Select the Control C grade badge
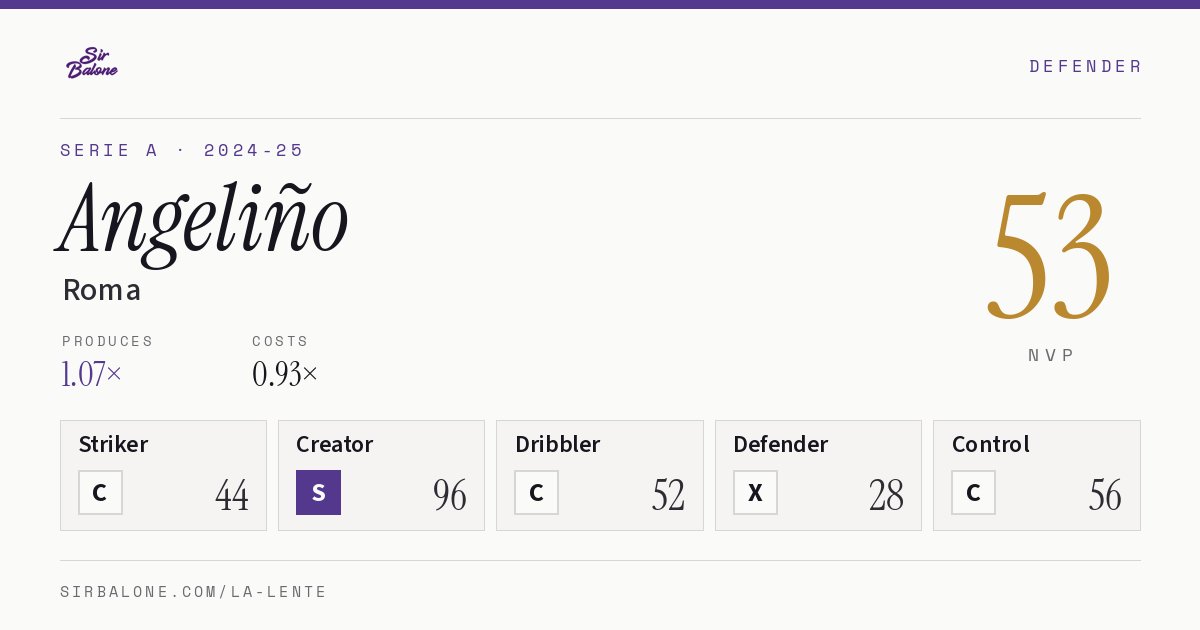This screenshot has height=630, width=1200. pyautogui.click(x=973, y=492)
